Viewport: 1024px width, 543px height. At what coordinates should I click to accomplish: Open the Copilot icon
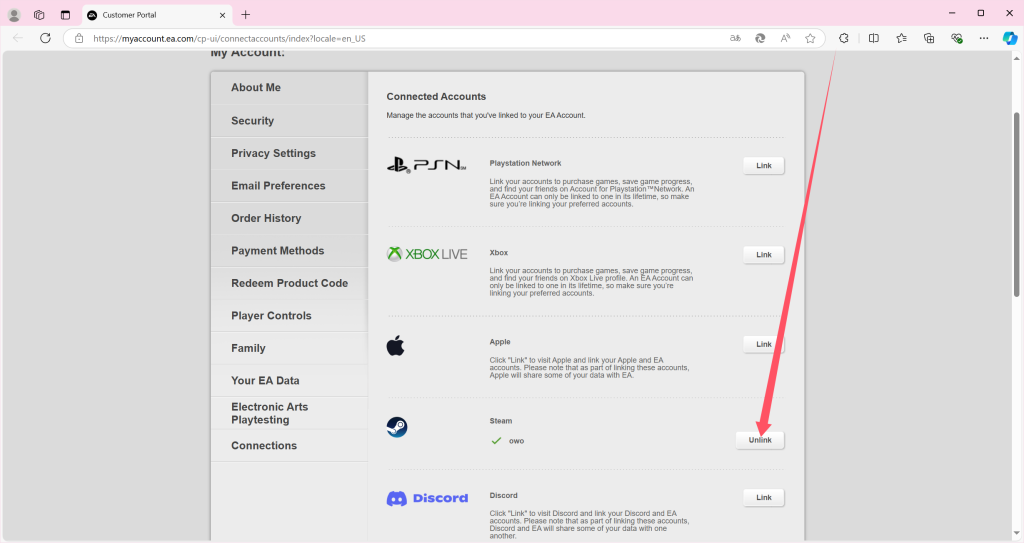[1010, 39]
